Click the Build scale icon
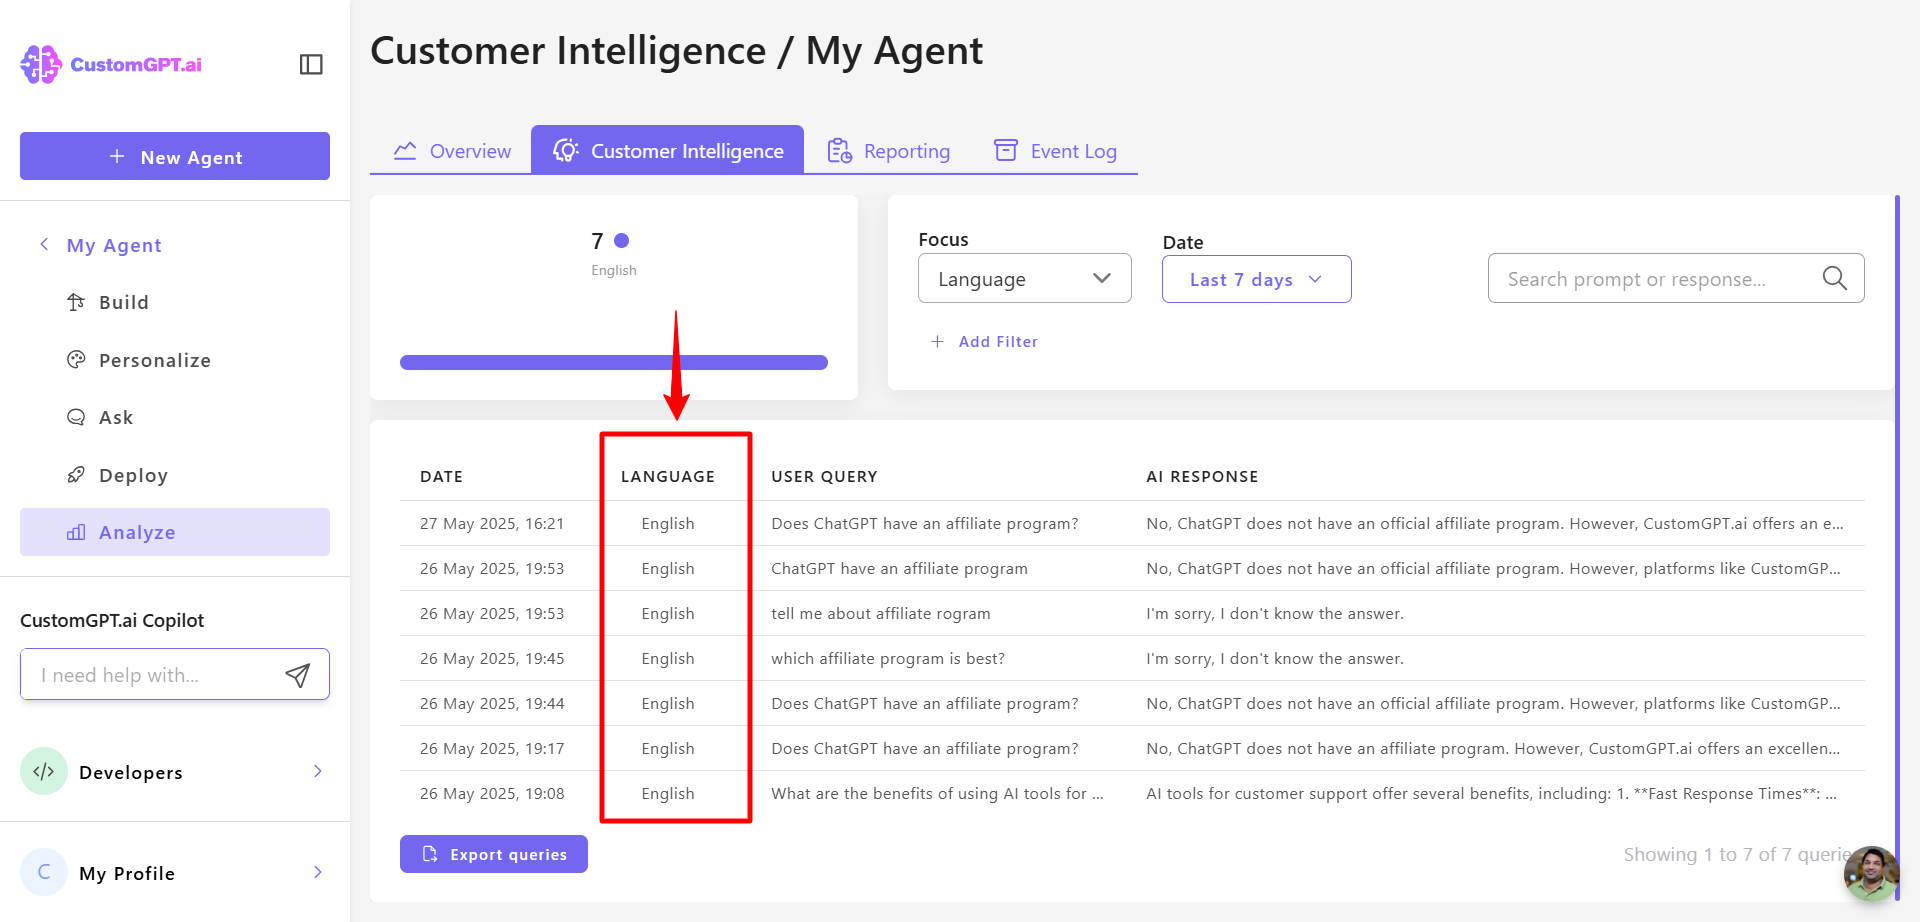The height and width of the screenshot is (922, 1920). (76, 302)
